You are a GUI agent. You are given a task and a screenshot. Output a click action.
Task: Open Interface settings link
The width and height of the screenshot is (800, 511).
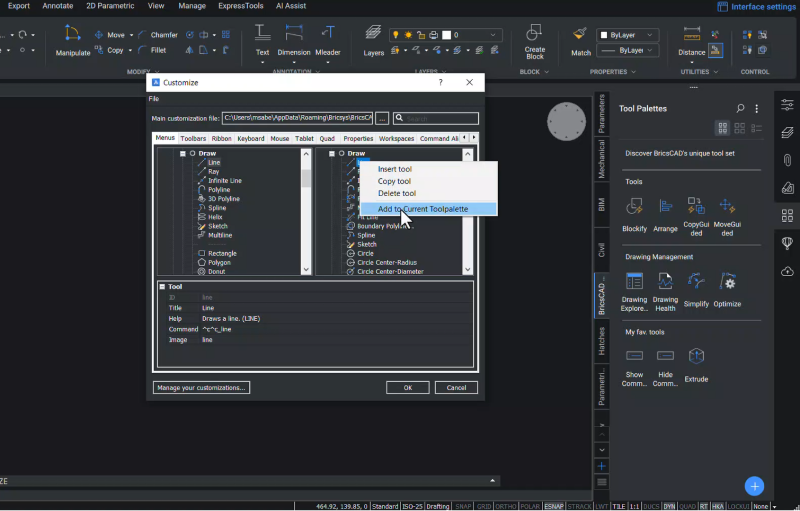[x=756, y=7]
